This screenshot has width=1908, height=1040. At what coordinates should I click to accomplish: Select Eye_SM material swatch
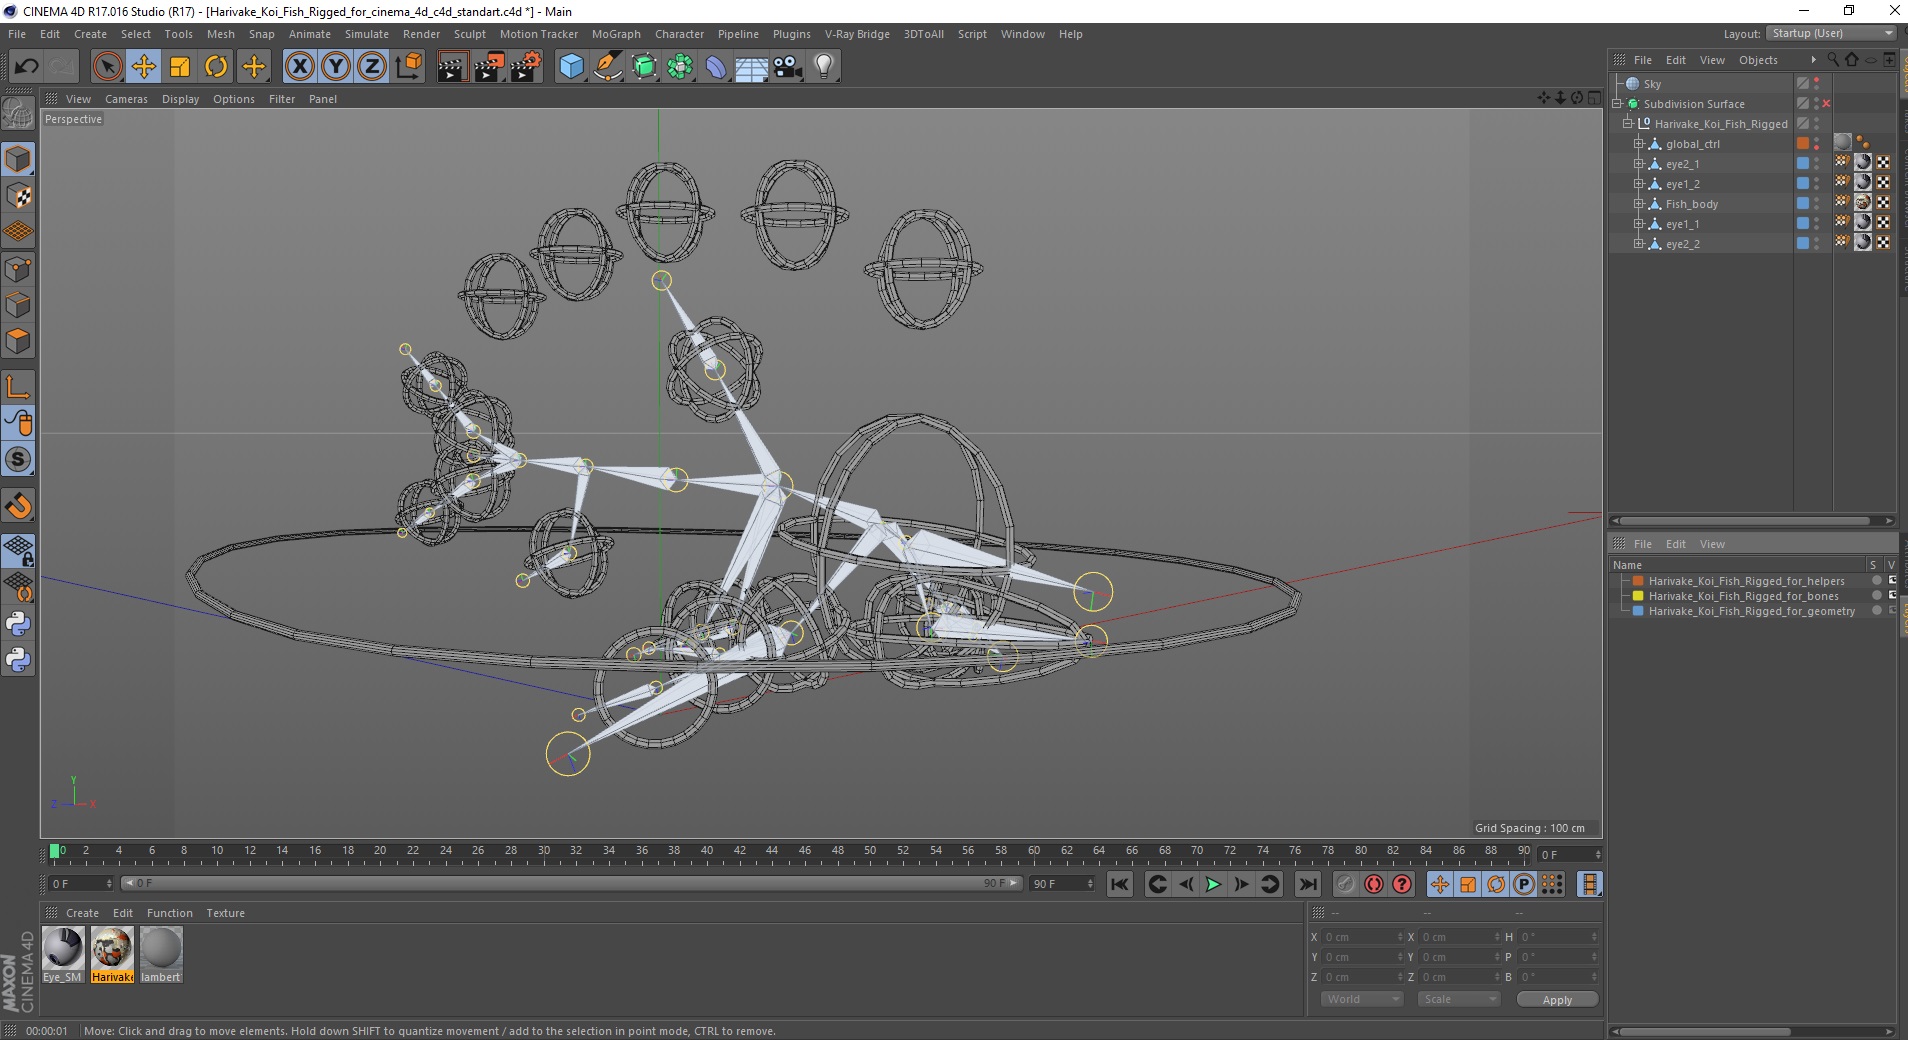click(x=63, y=954)
